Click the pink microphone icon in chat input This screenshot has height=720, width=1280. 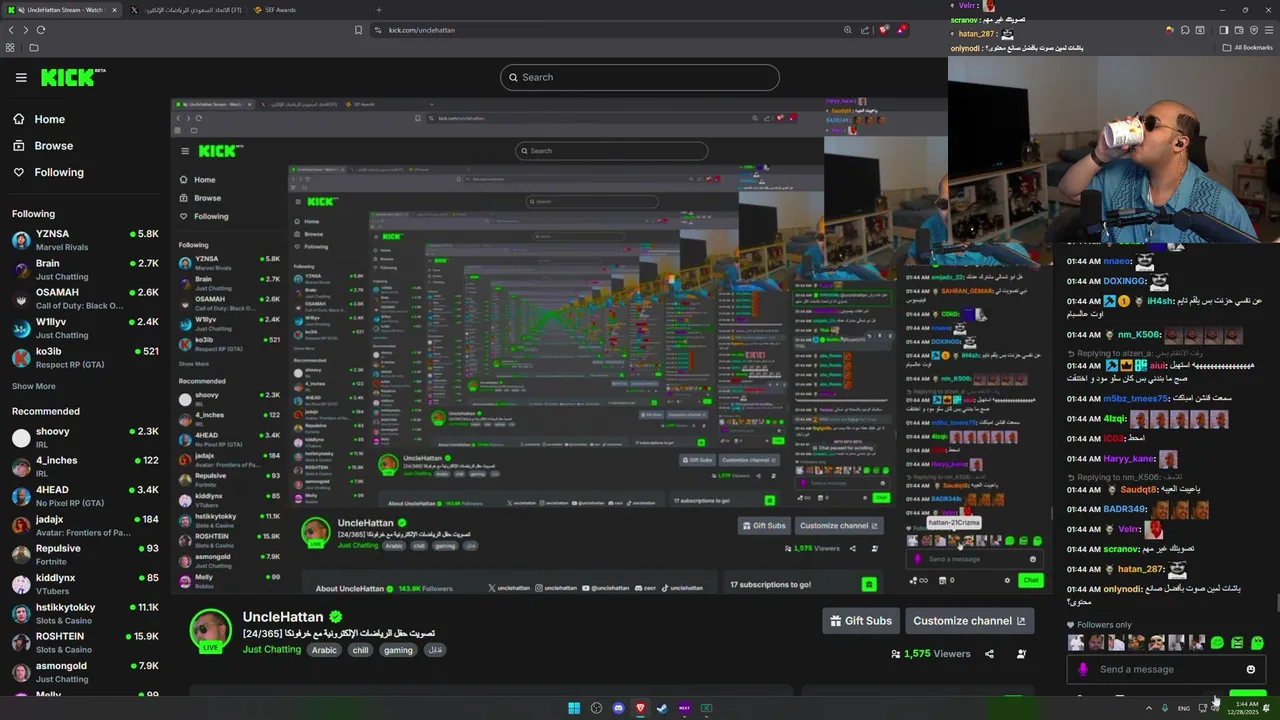[x=1082, y=669]
